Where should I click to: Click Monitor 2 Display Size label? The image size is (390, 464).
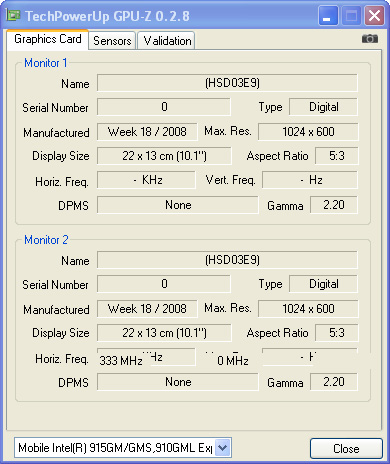click(x=61, y=333)
